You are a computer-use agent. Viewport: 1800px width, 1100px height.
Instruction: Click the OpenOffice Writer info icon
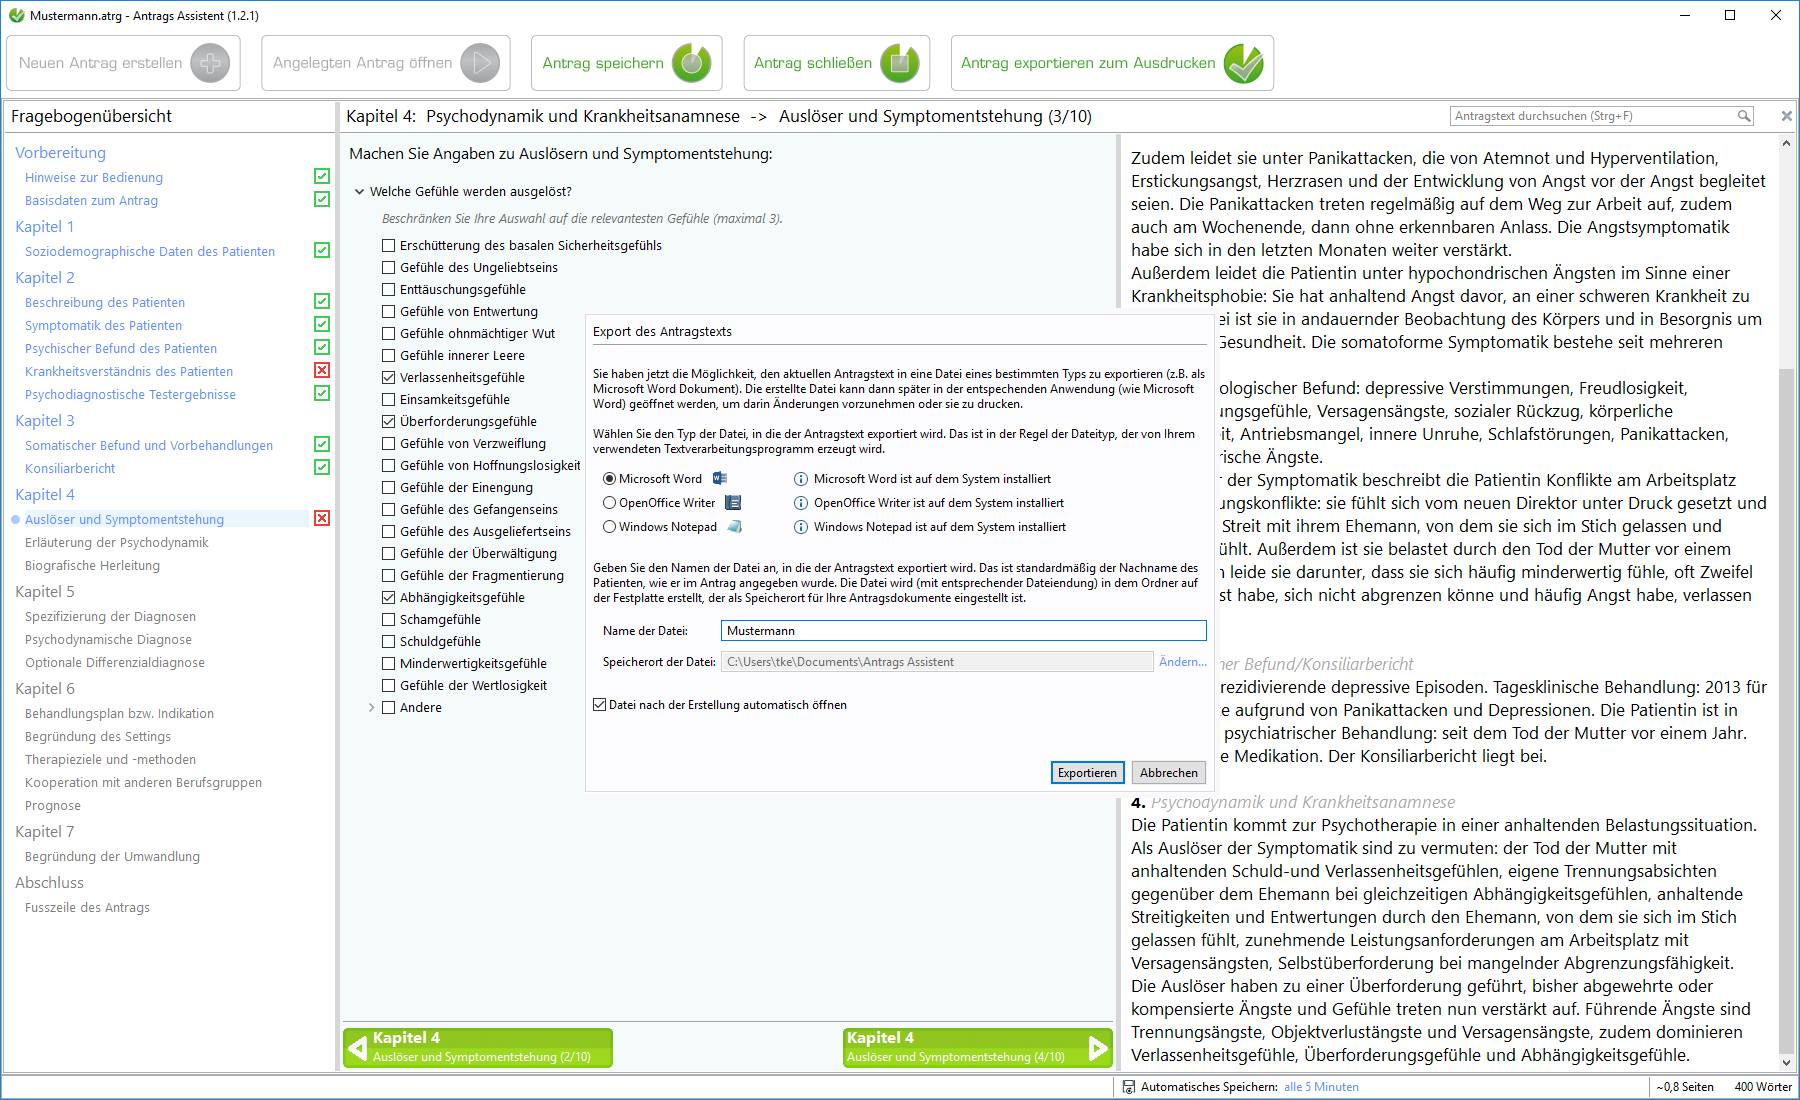pos(800,503)
